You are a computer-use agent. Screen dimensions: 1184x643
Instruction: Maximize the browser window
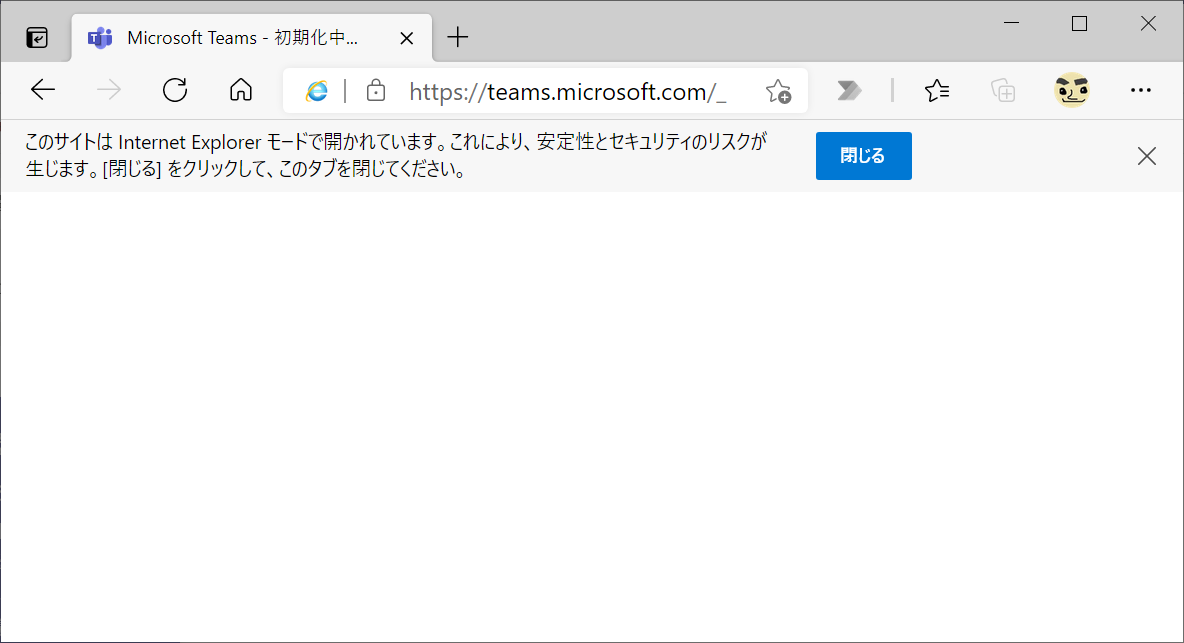(1079, 23)
